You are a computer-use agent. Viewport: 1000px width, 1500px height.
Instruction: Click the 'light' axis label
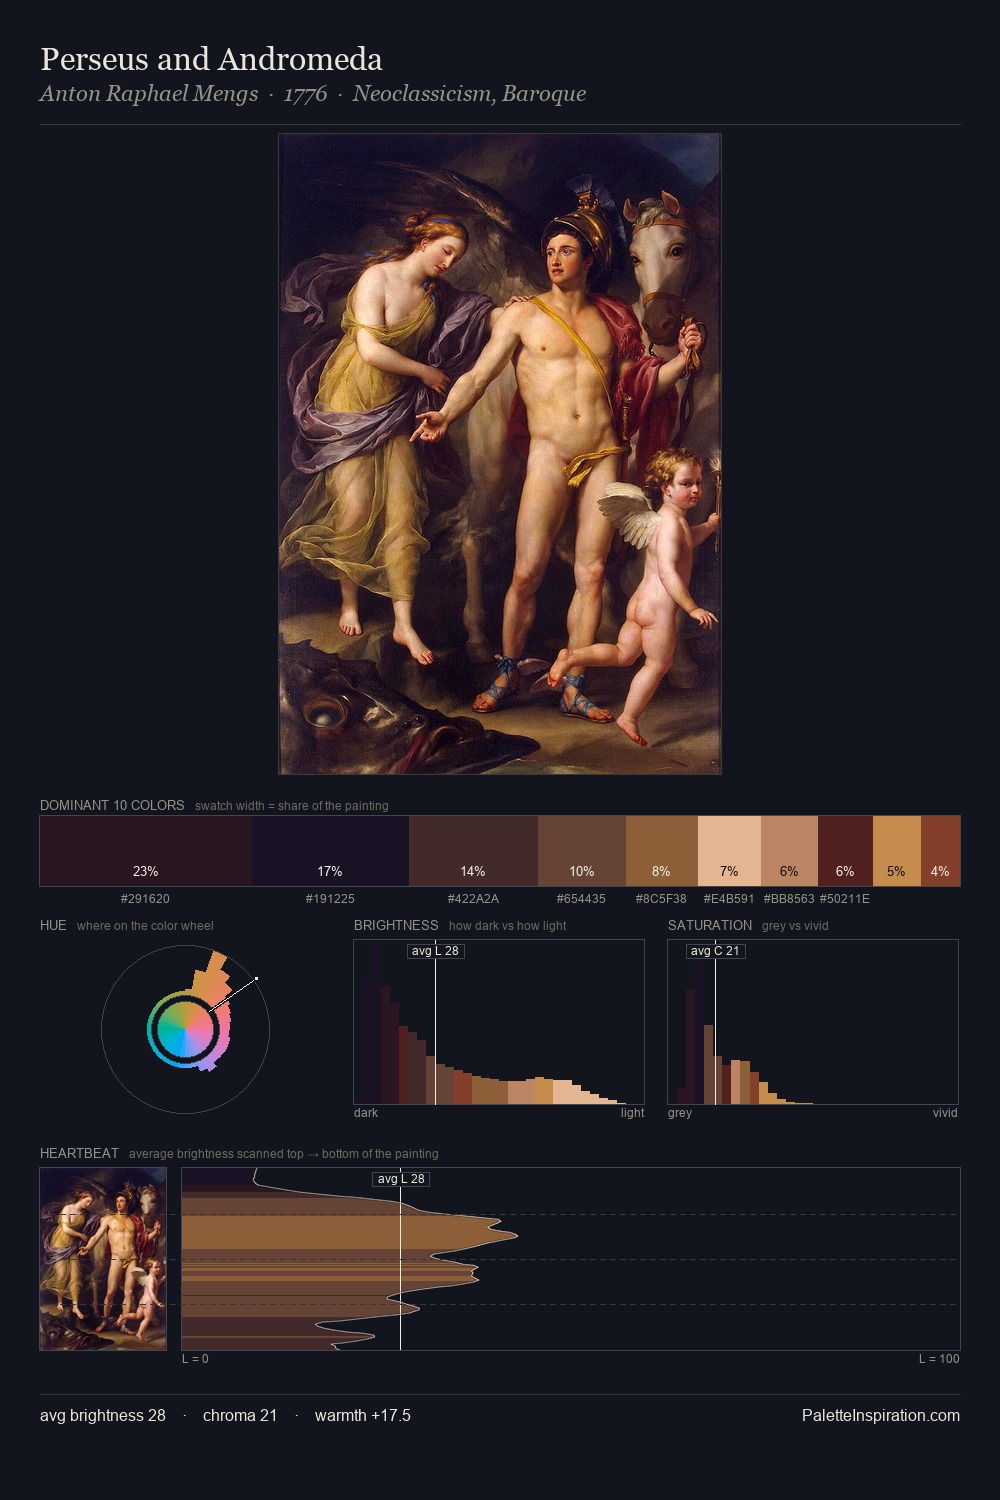pyautogui.click(x=632, y=1113)
